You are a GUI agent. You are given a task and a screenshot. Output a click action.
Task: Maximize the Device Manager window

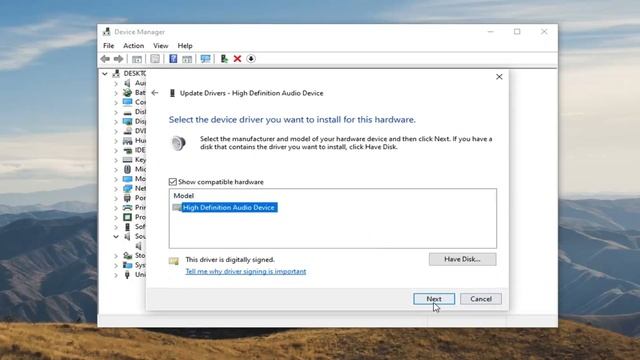coord(517,31)
